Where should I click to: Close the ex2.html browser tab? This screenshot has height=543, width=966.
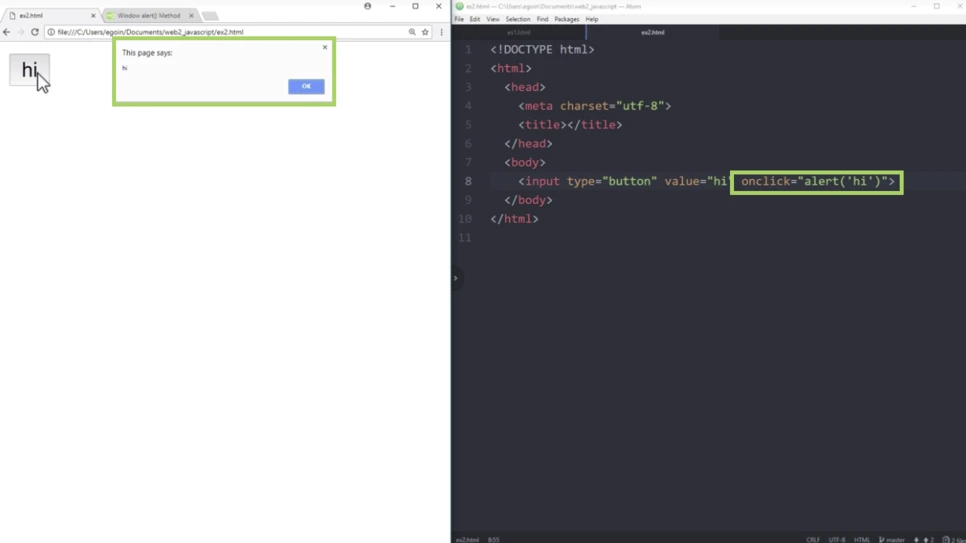[x=93, y=15]
